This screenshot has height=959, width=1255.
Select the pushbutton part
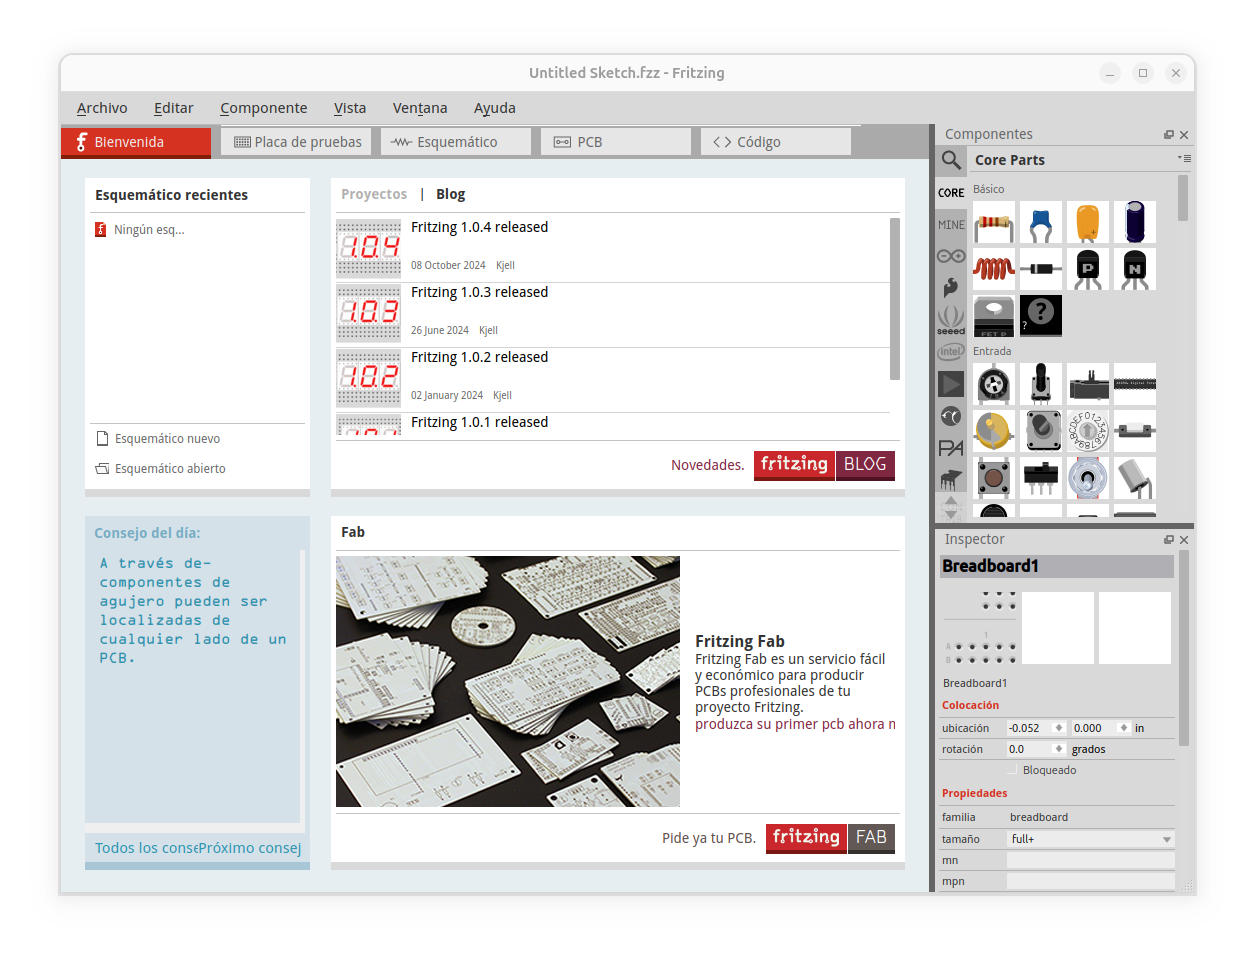click(x=994, y=478)
